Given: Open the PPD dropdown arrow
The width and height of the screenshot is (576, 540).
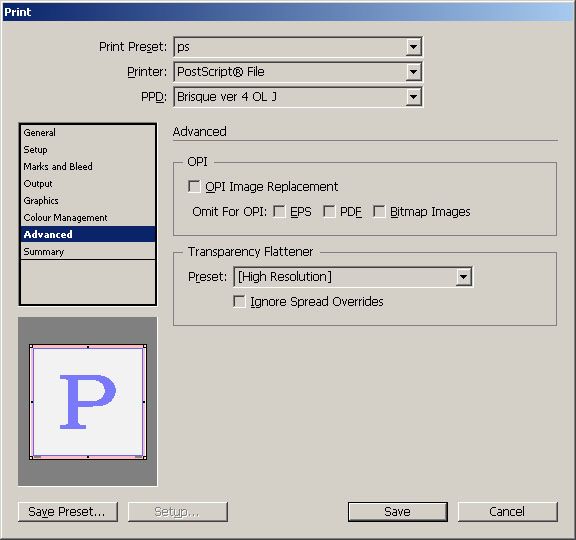Looking at the screenshot, I should (x=413, y=97).
